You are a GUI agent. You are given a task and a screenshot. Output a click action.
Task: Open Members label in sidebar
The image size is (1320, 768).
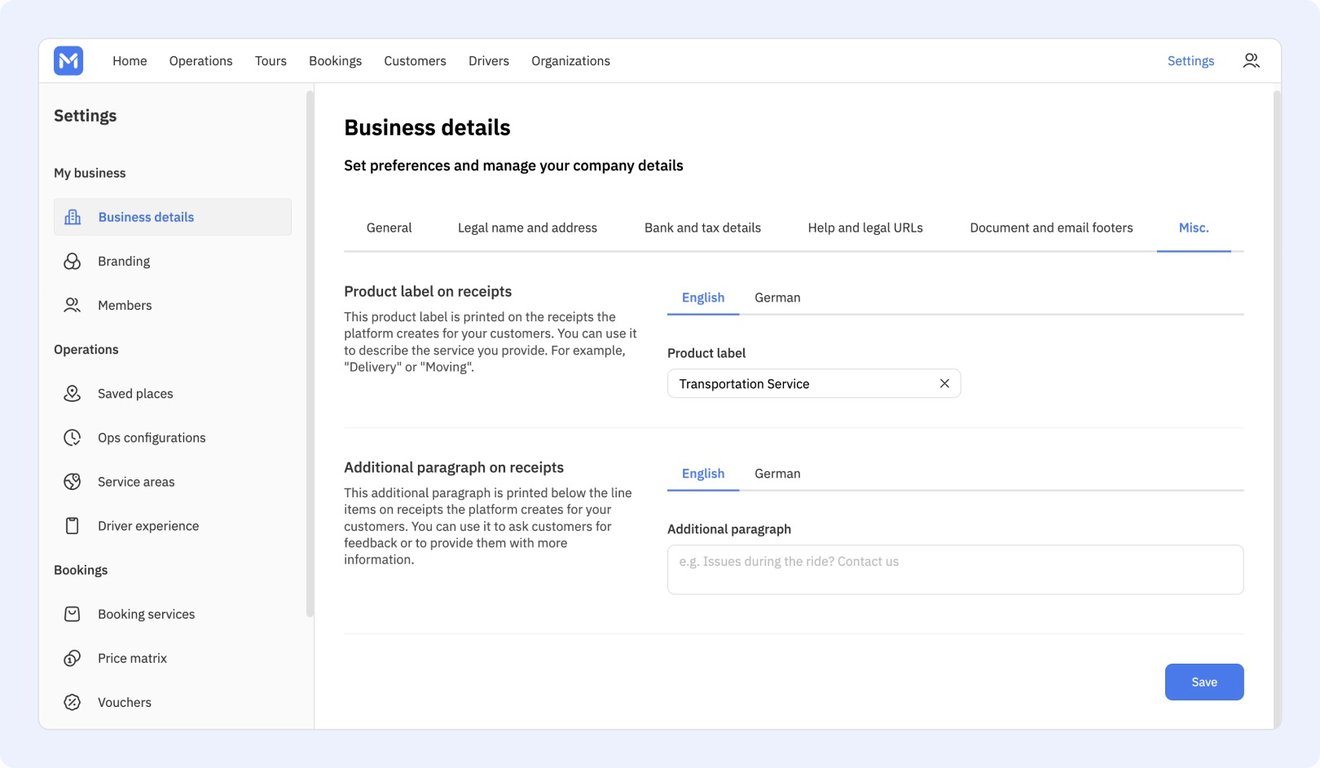coord(125,305)
